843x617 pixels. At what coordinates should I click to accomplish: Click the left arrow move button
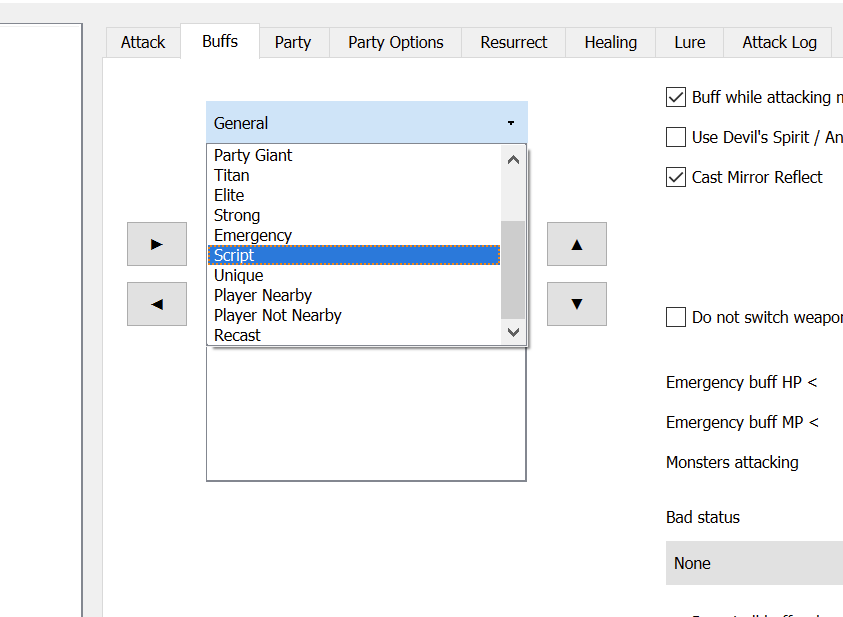[x=157, y=304]
